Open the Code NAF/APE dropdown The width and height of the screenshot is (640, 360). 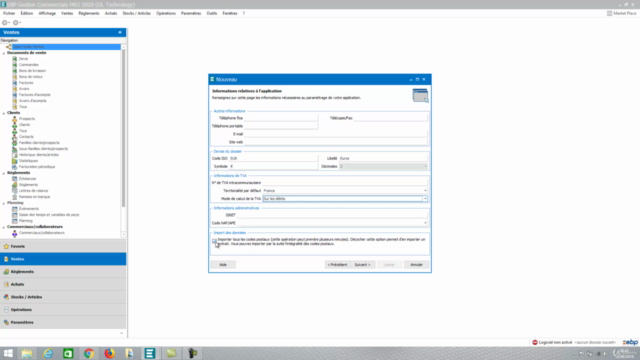click(x=425, y=223)
